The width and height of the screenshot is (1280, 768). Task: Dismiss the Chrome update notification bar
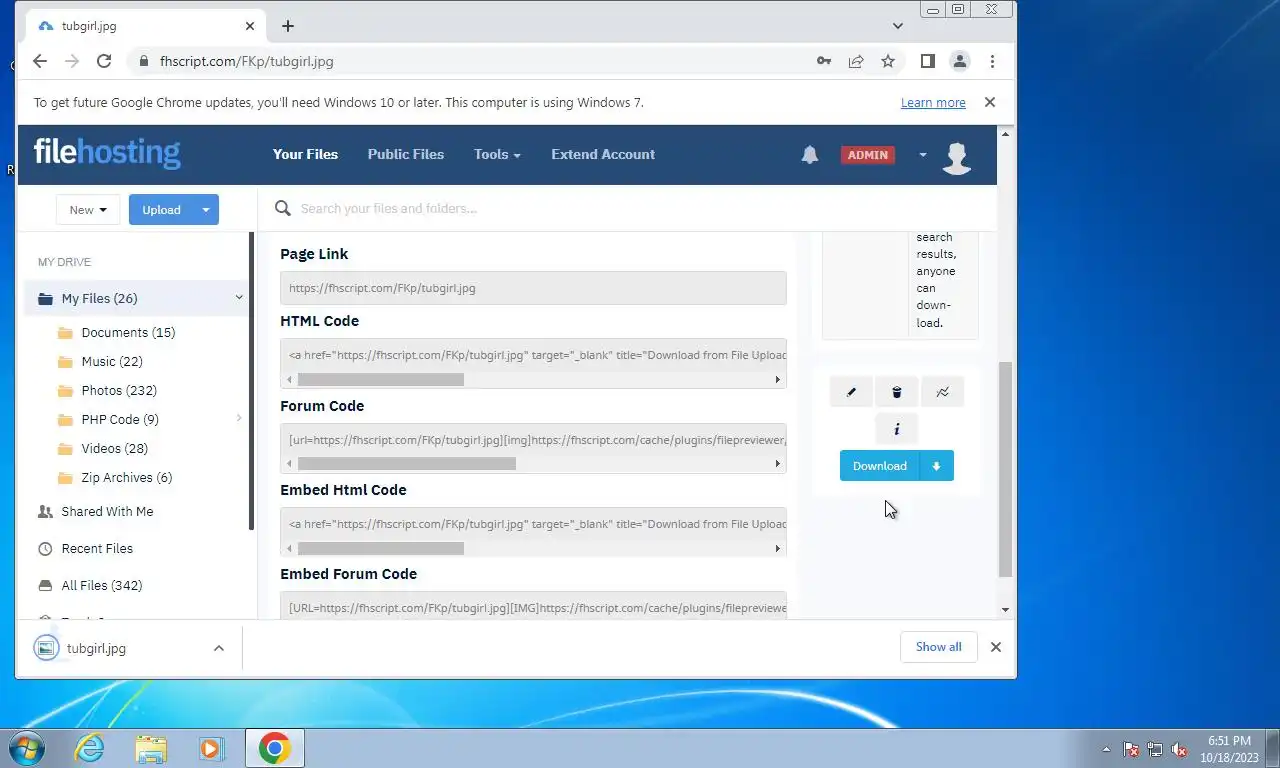(x=990, y=102)
